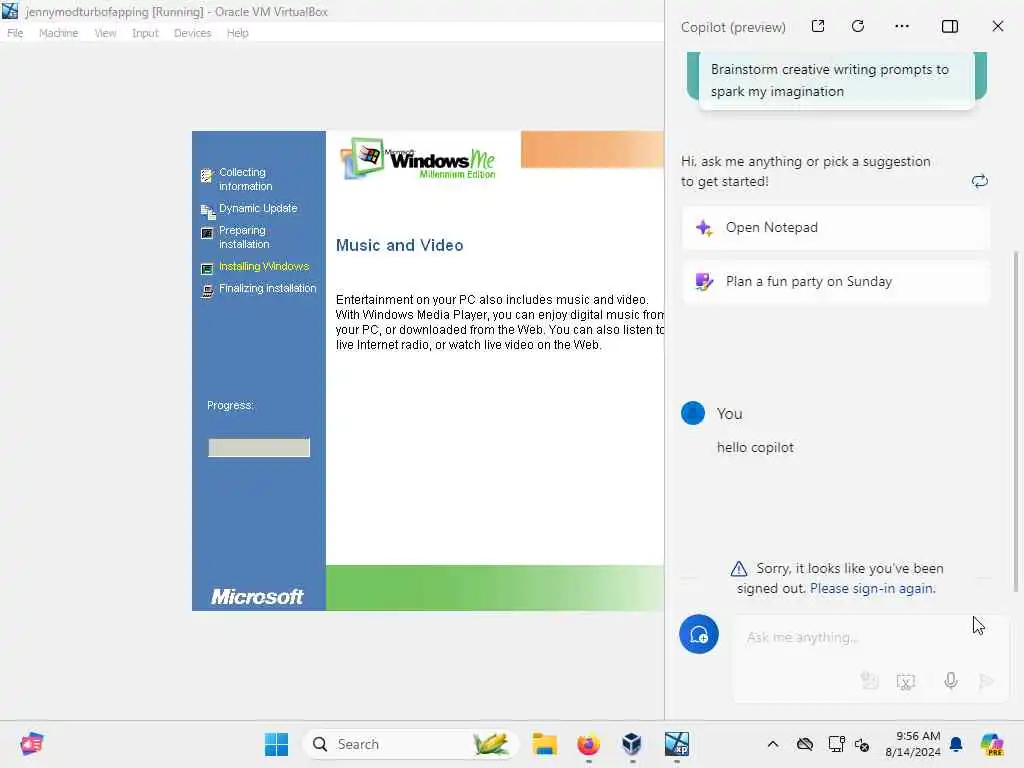This screenshot has height=768, width=1024.
Task: Follow the Please sign-in again link
Action: click(x=872, y=588)
